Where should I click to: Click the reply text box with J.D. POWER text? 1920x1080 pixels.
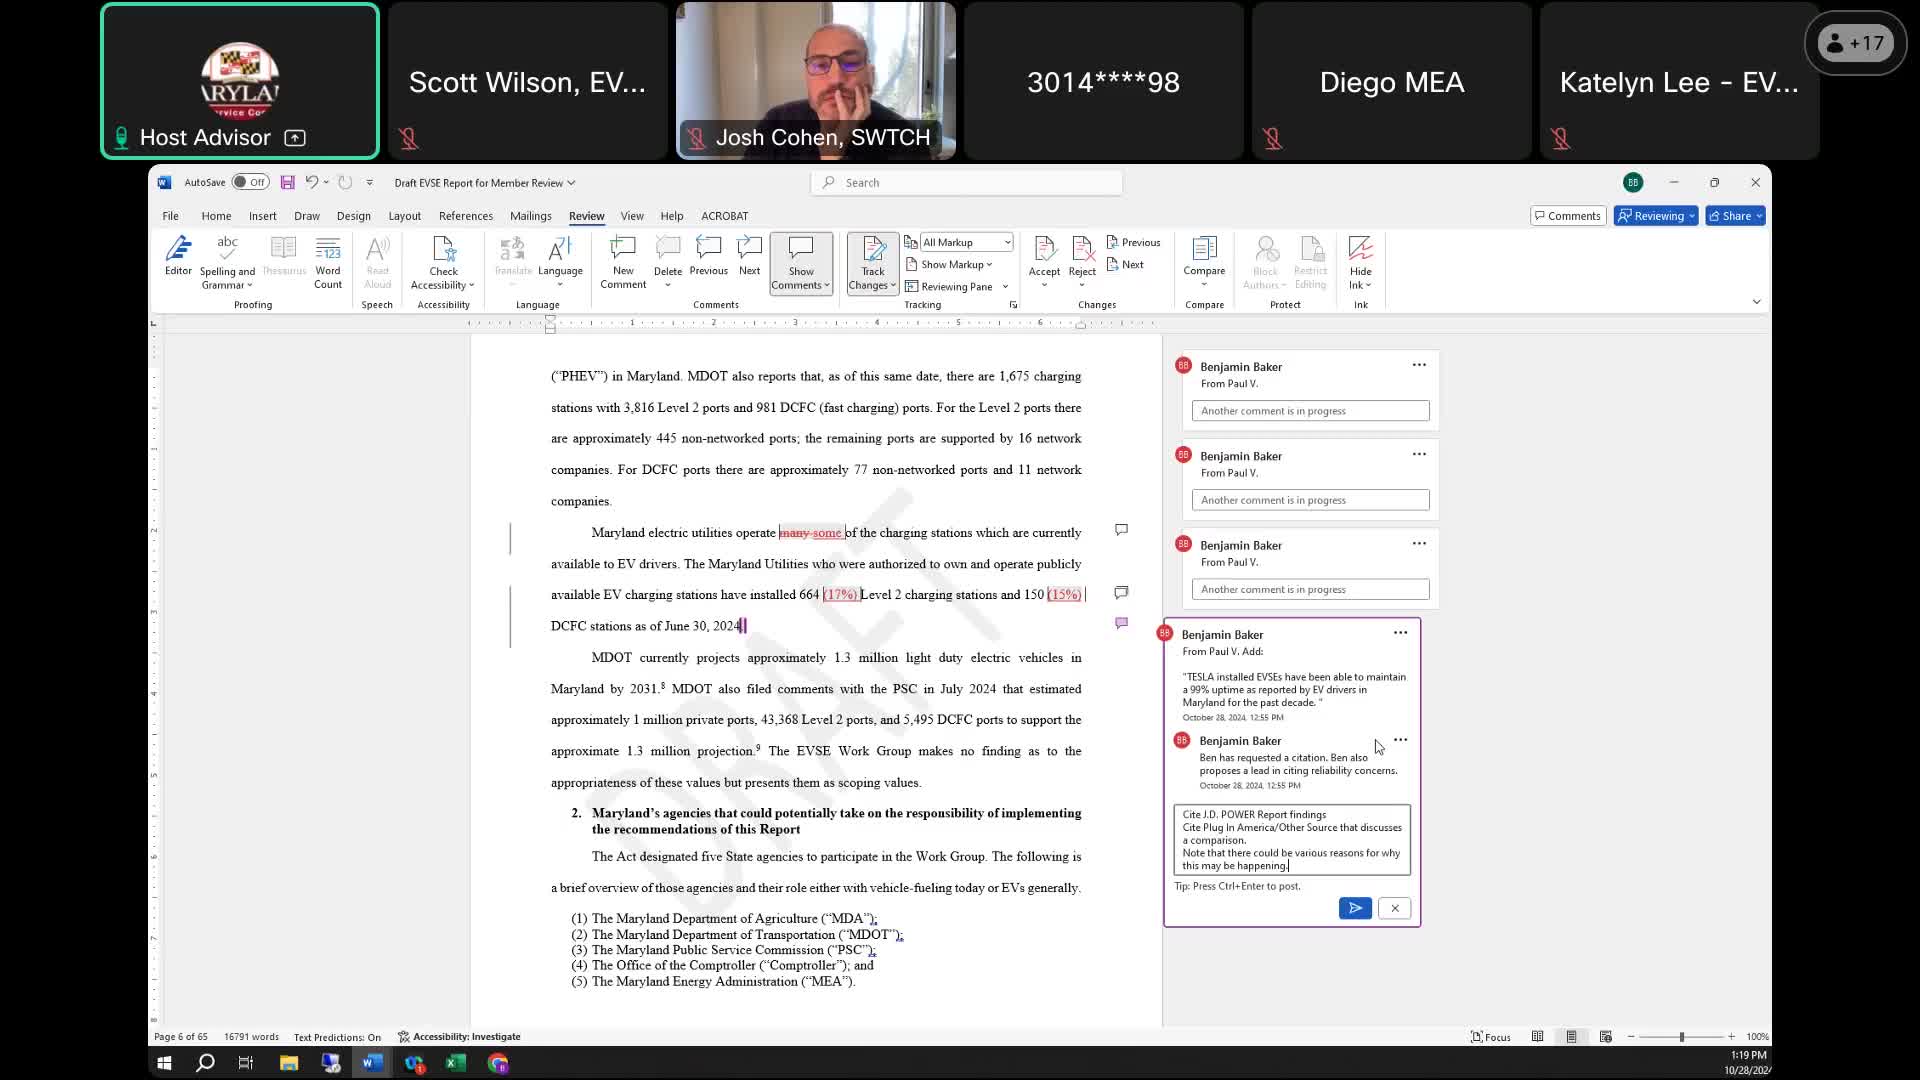click(x=1292, y=840)
